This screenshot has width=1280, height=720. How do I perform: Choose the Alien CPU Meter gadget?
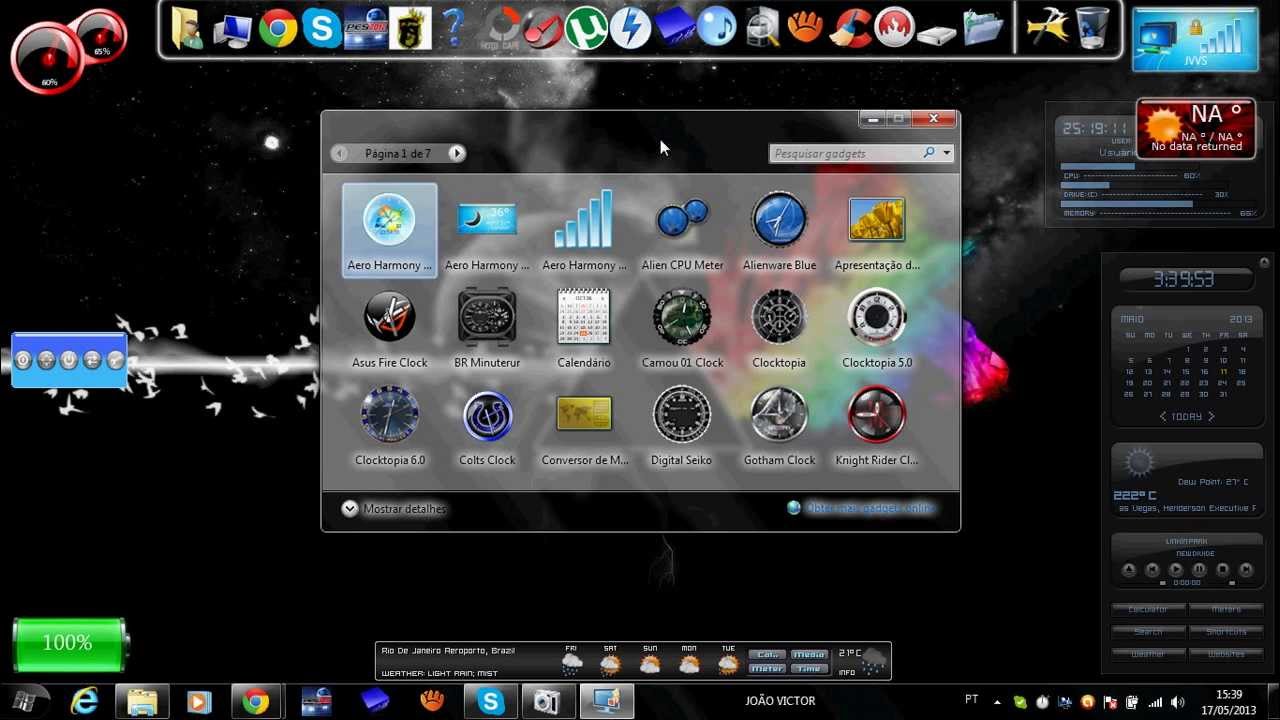click(x=682, y=231)
